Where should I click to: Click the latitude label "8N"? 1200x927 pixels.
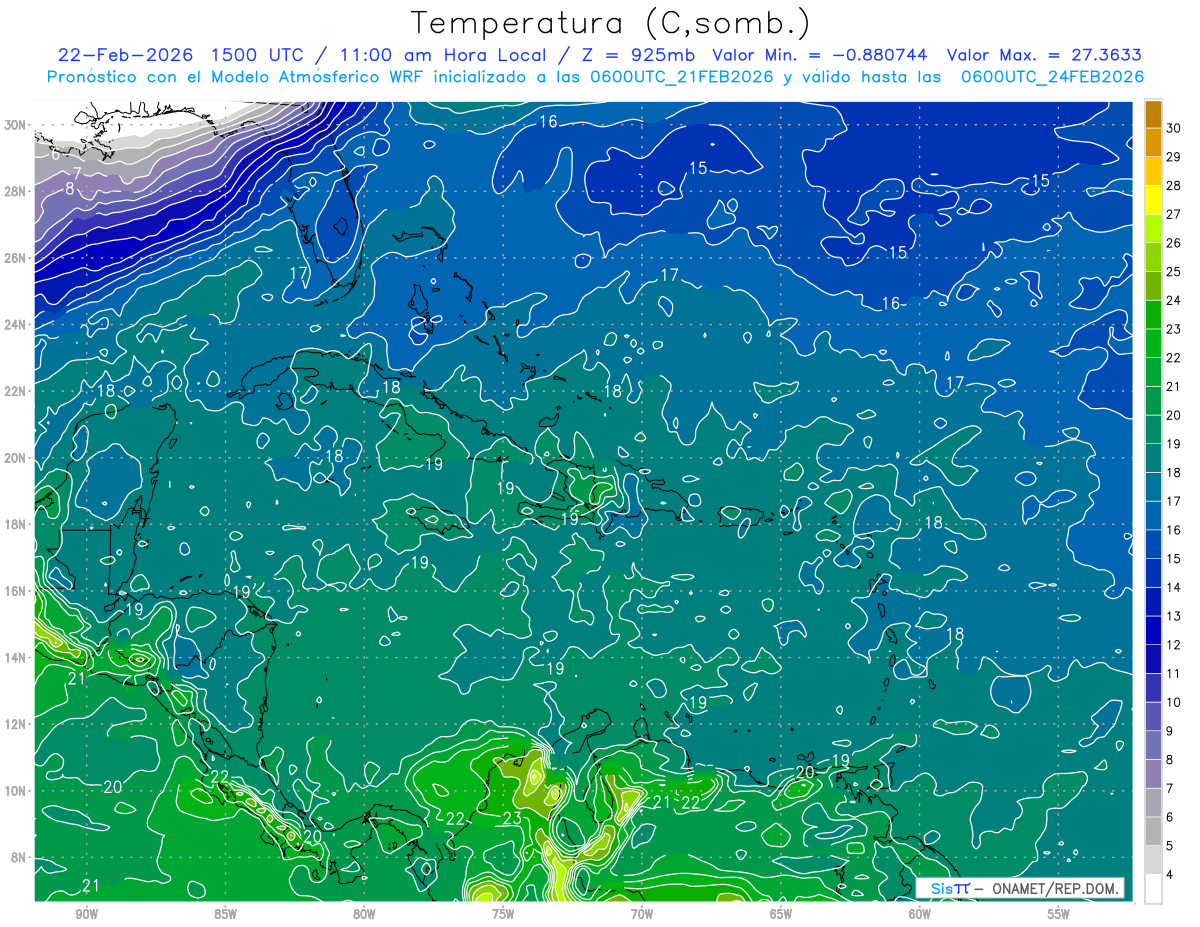[20, 857]
